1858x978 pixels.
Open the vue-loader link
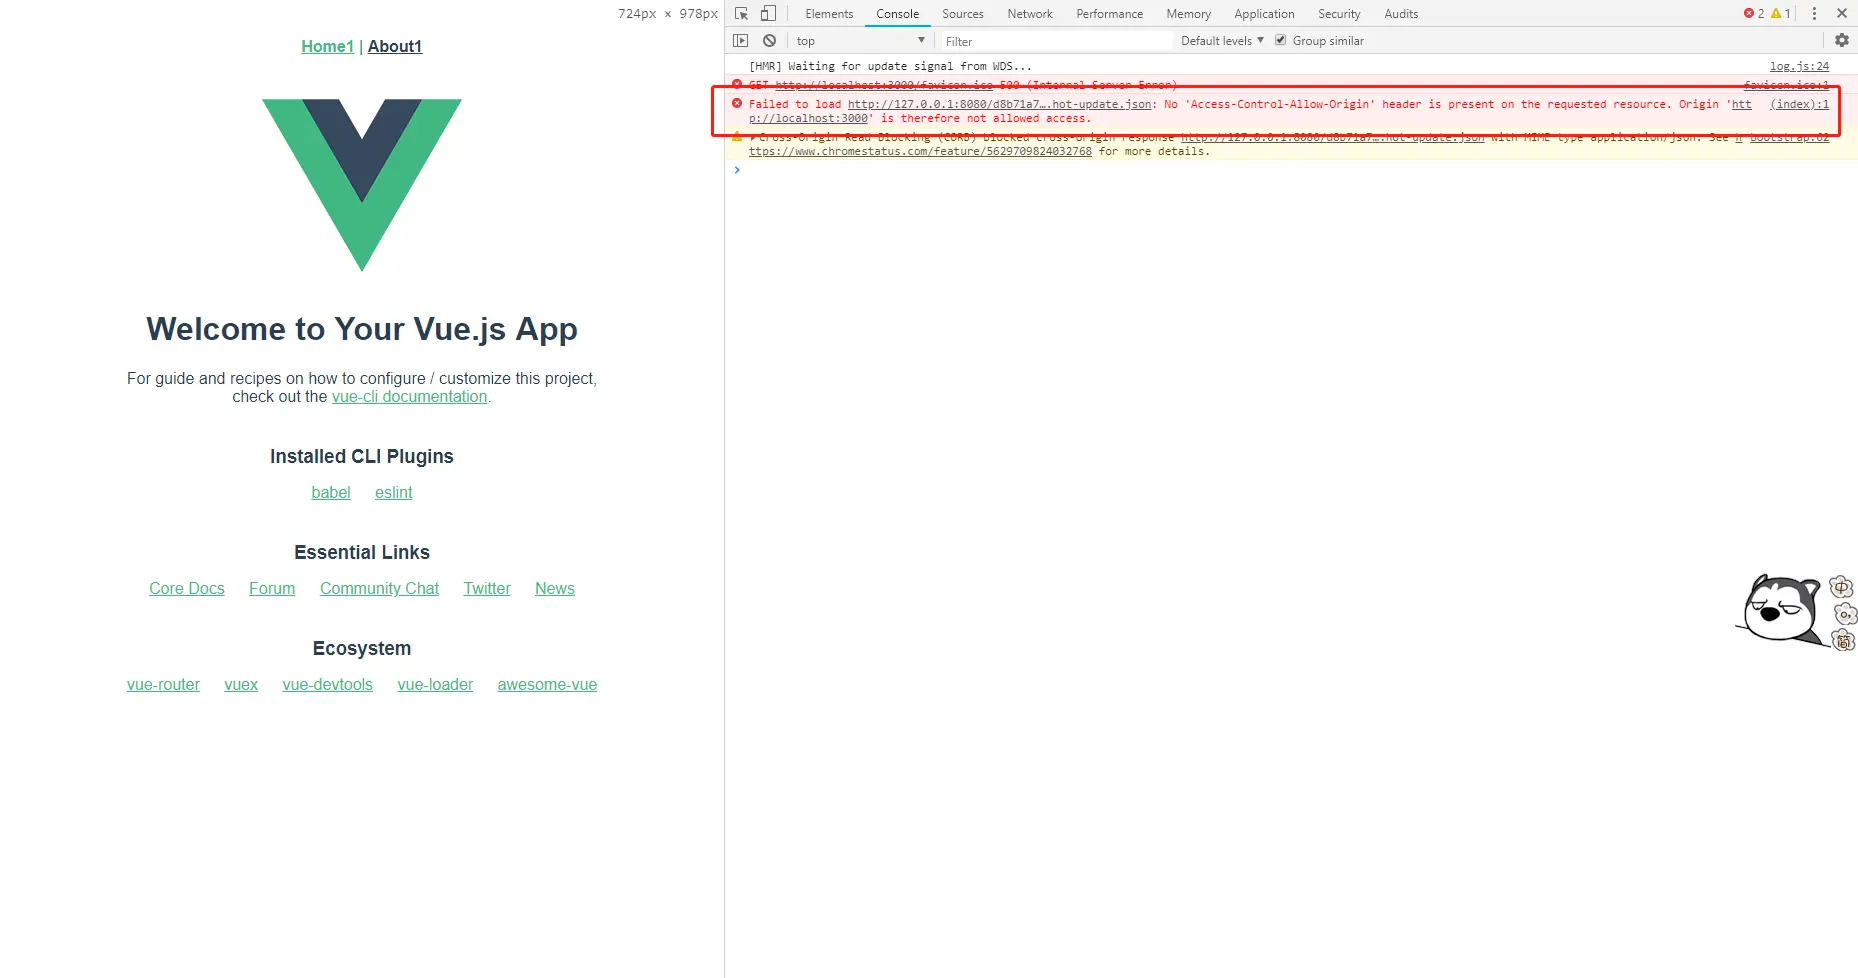click(x=435, y=685)
